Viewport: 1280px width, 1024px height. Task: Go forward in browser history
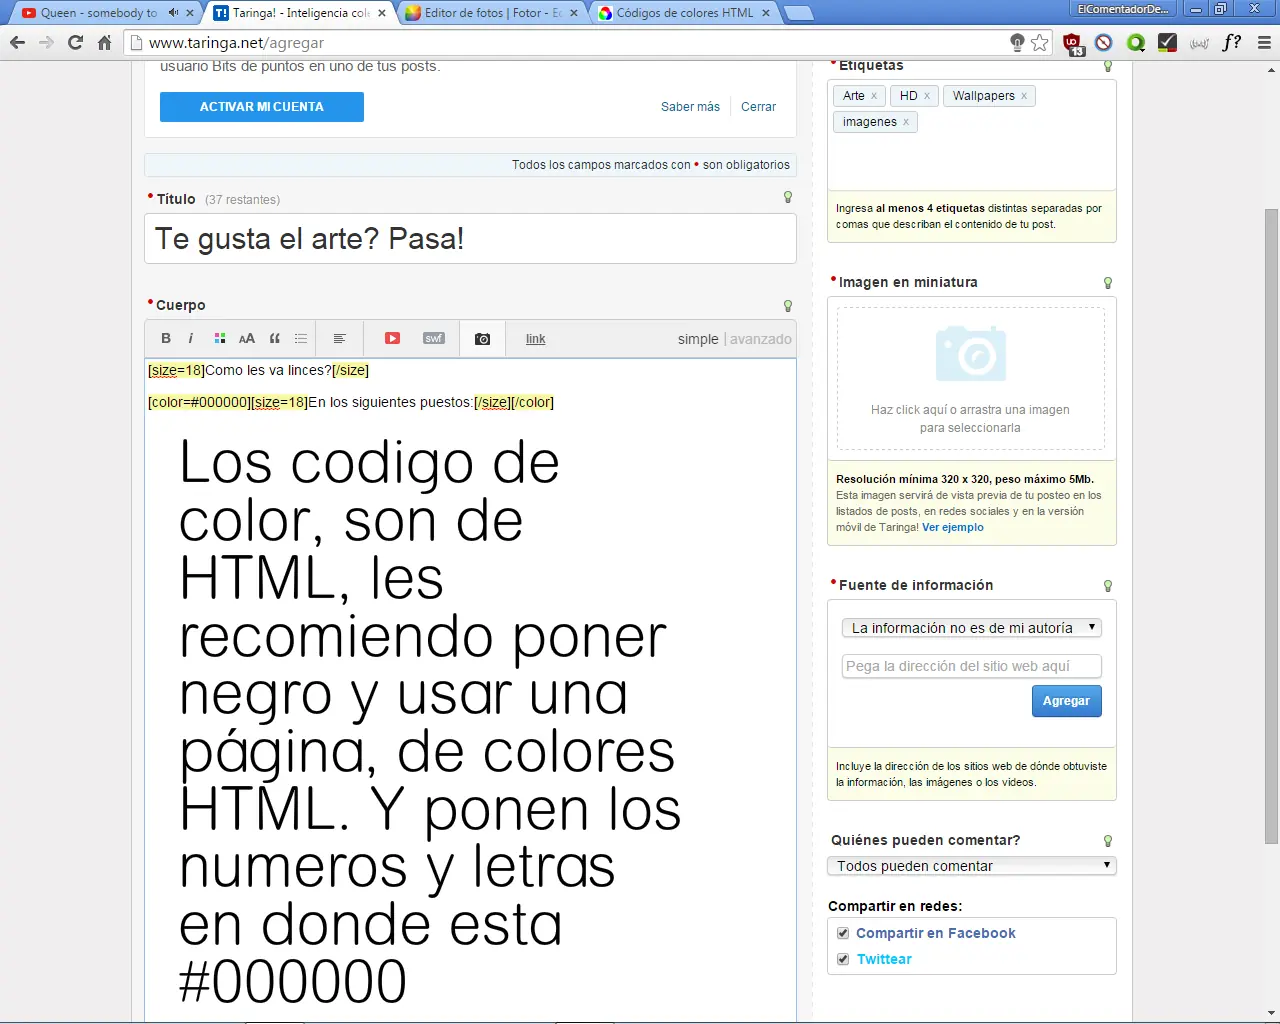[x=46, y=42]
